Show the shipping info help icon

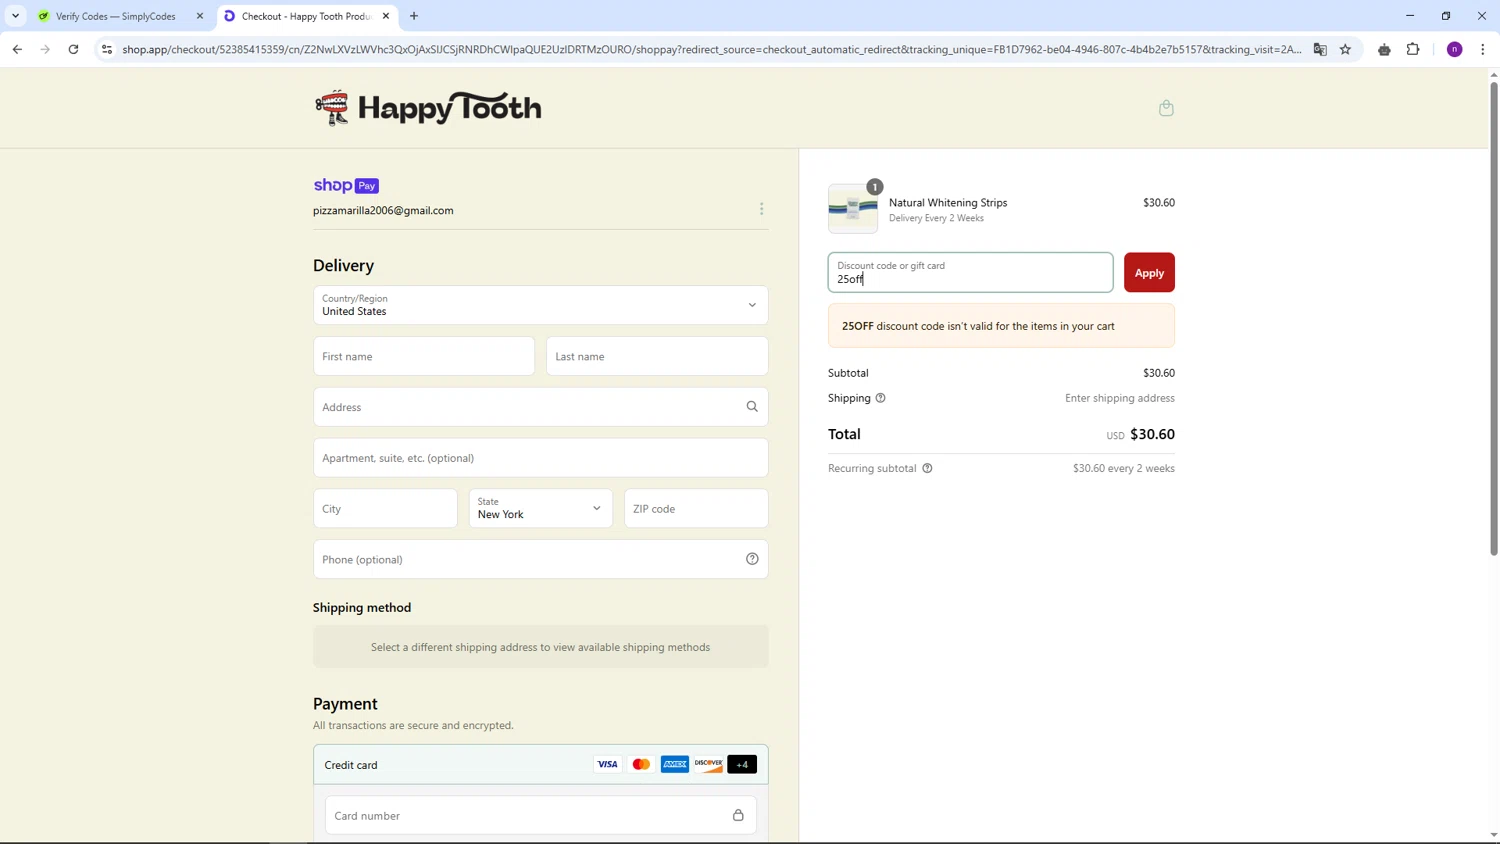[880, 398]
